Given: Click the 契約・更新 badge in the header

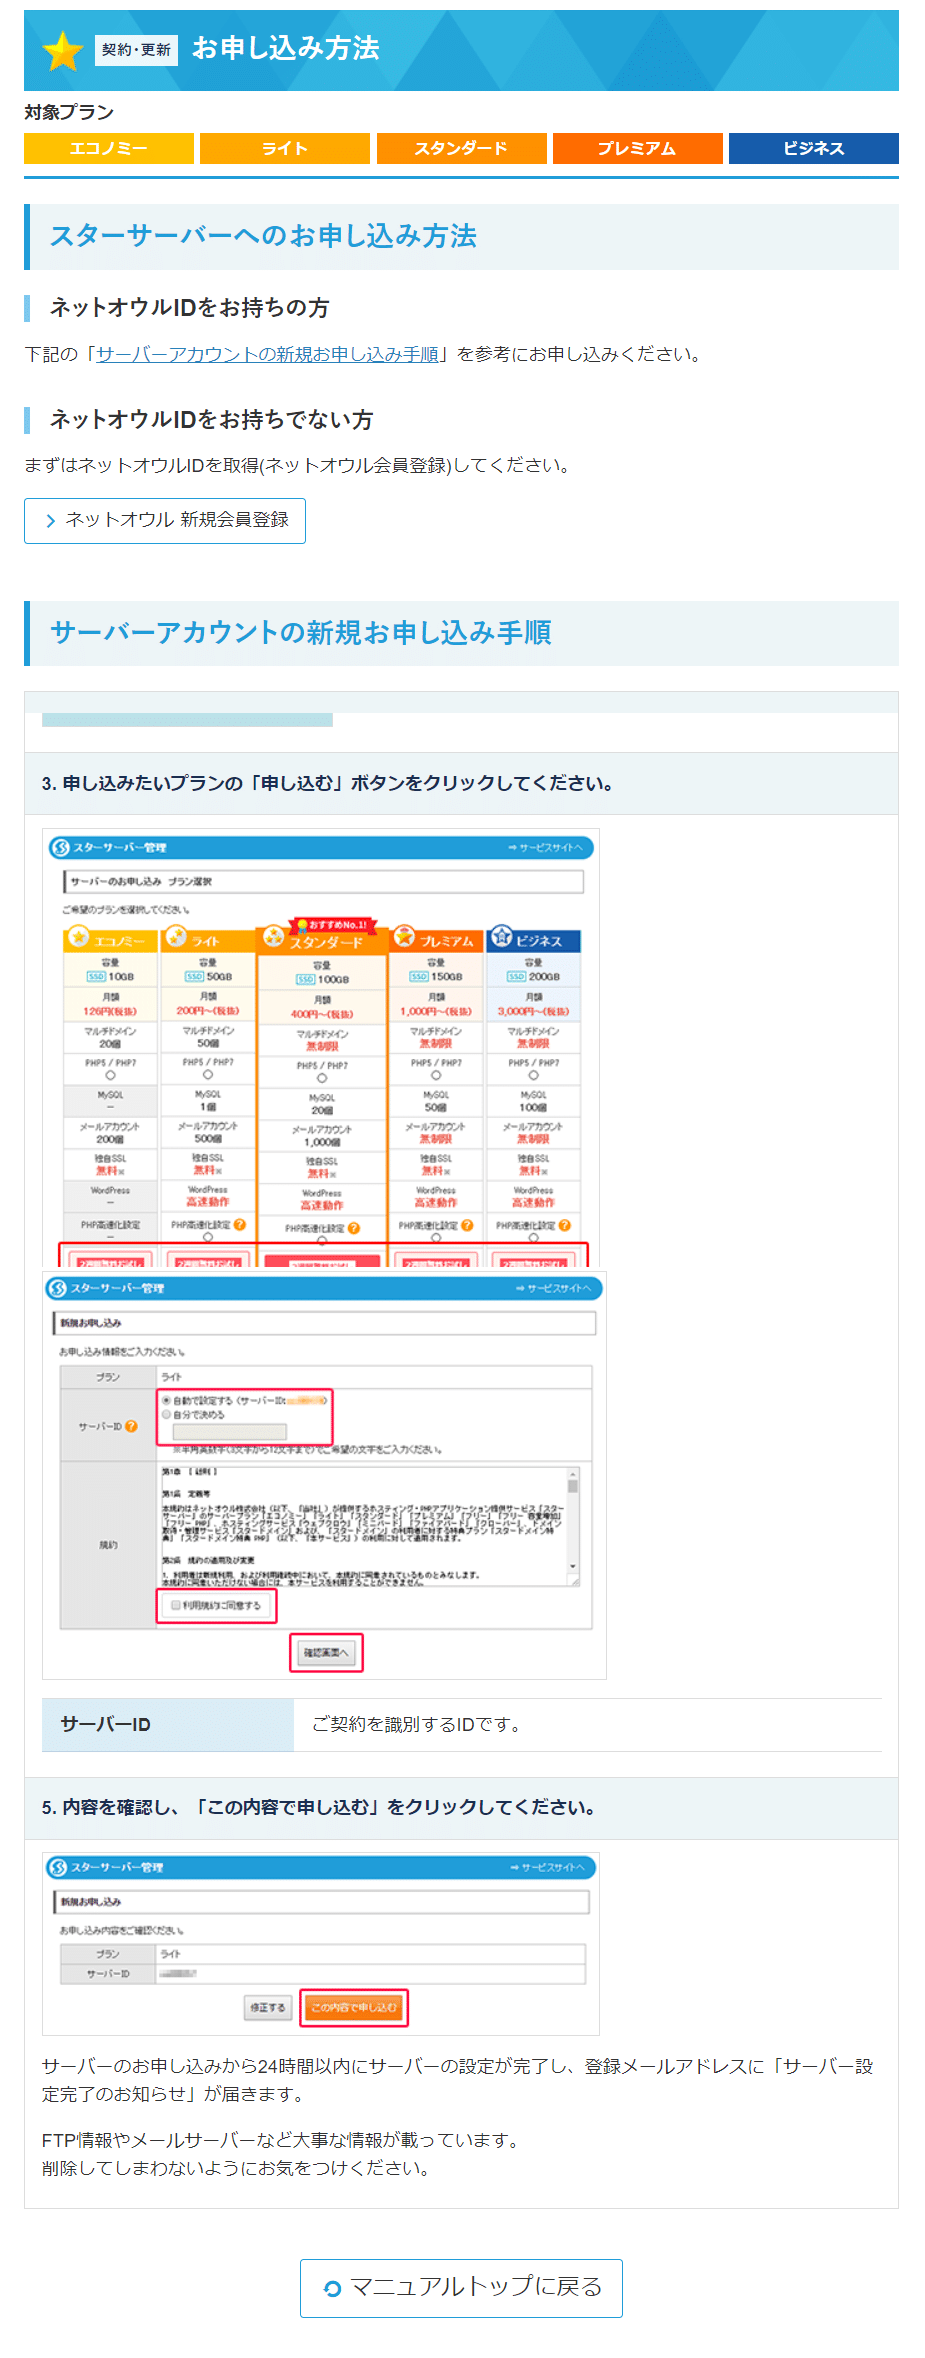Looking at the screenshot, I should (x=136, y=50).
